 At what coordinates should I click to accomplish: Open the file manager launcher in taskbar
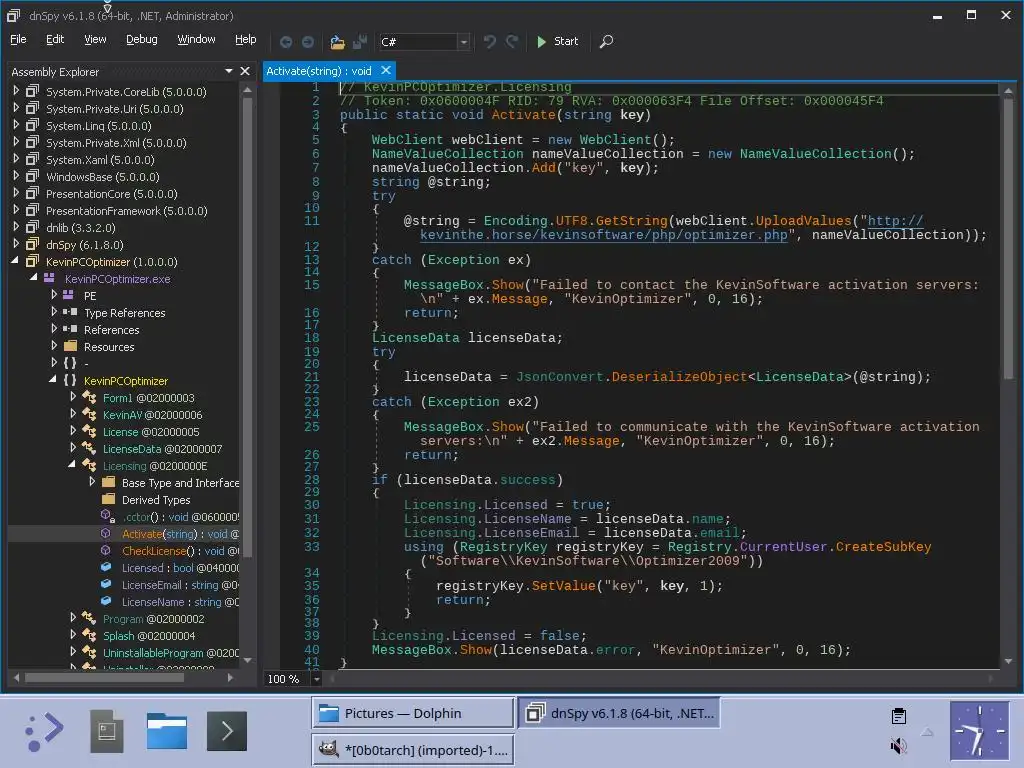(x=167, y=730)
